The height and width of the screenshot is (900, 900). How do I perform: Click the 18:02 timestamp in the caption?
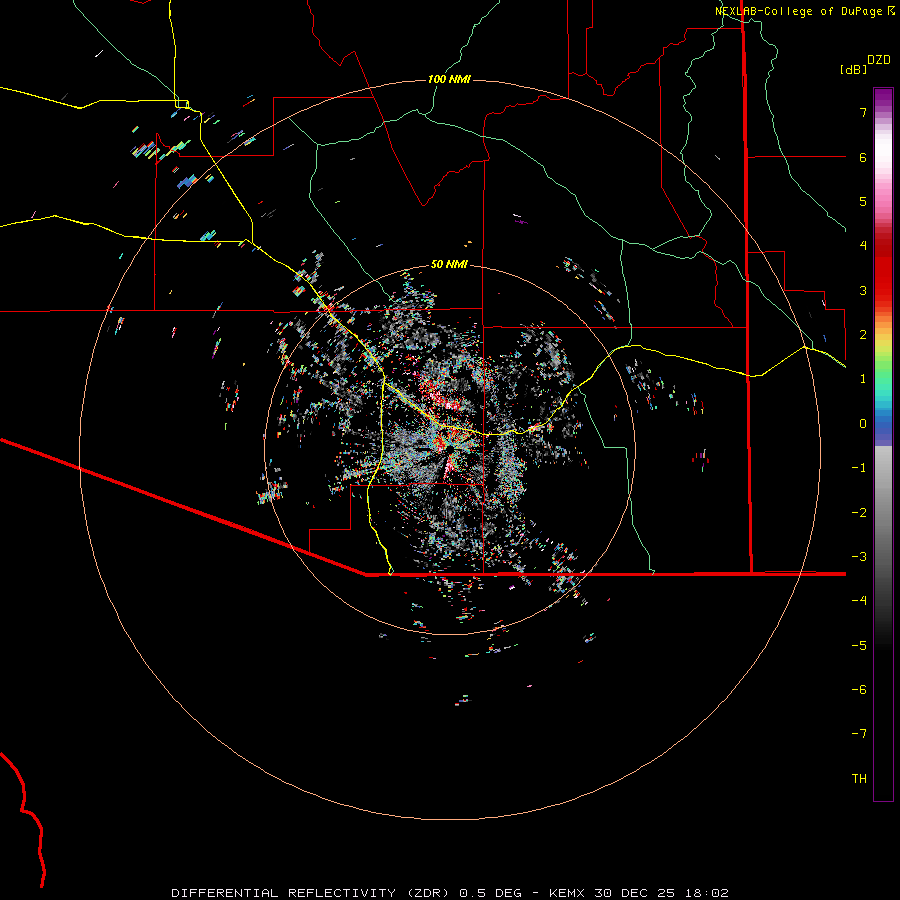708,893
